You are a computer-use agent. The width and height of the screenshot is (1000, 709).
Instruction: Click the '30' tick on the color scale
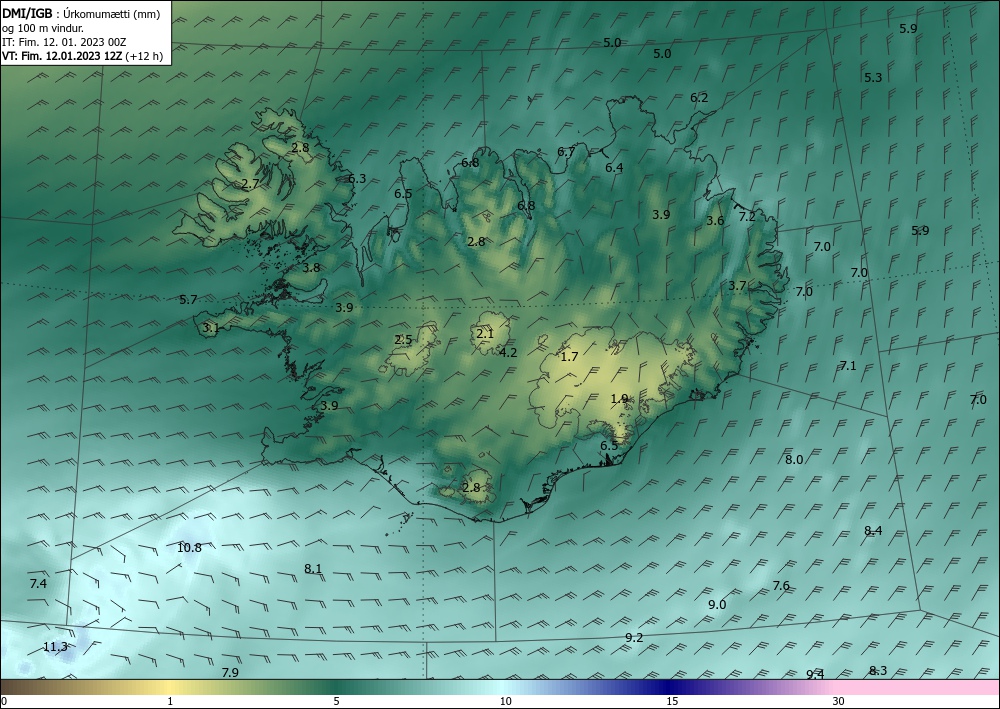[839, 702]
